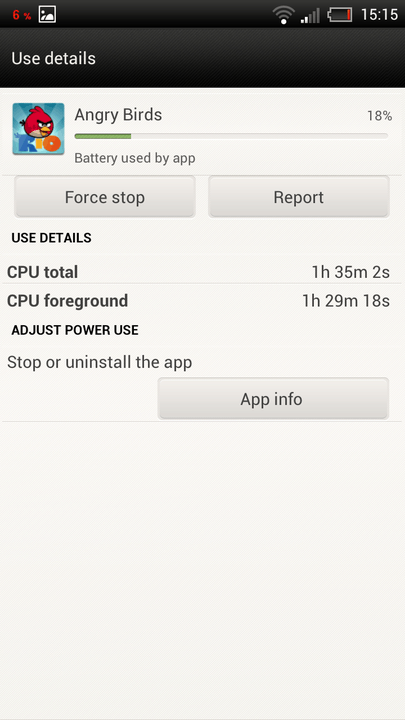Tap the red 6% battery indicator

[22, 15]
